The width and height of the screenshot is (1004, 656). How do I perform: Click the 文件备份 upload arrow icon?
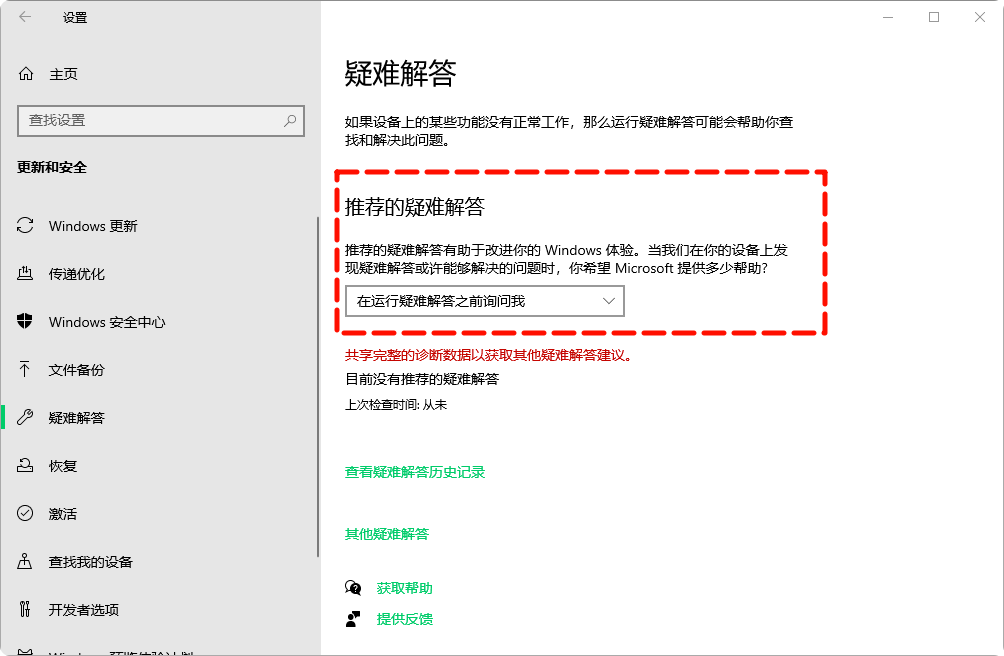click(26, 370)
